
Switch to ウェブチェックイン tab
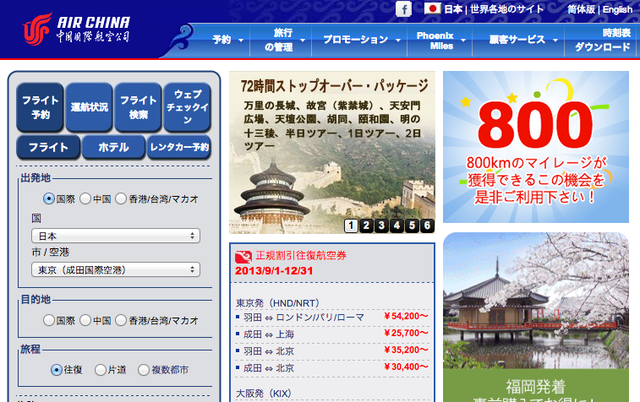click(x=187, y=107)
